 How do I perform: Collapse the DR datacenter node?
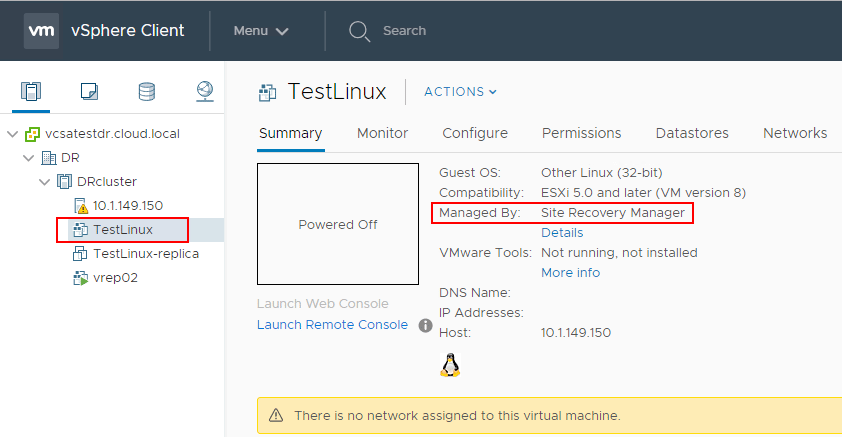point(29,158)
